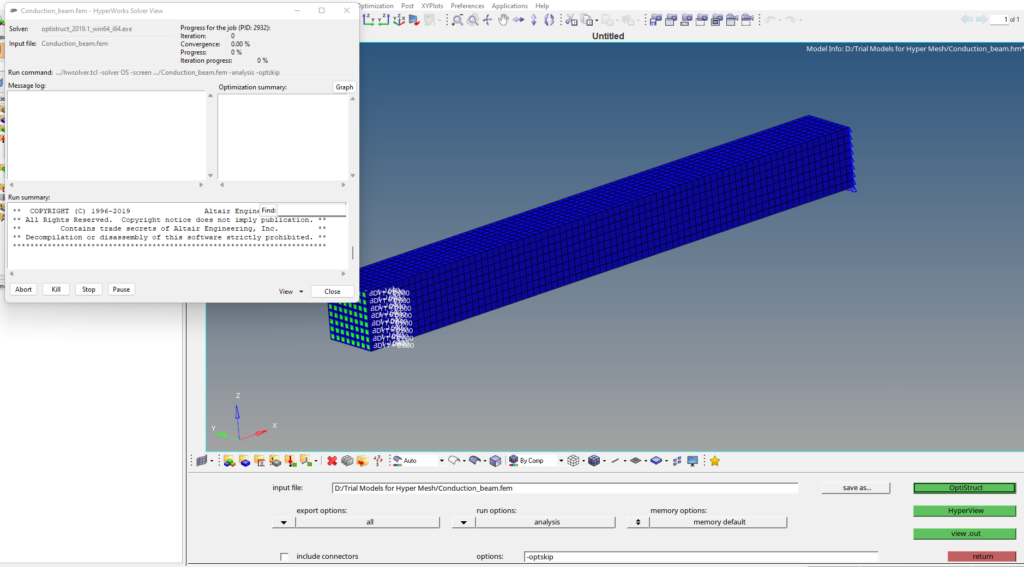The image size is (1024, 567).
Task: Click the shaded cube geometry style icon
Action: (495, 461)
